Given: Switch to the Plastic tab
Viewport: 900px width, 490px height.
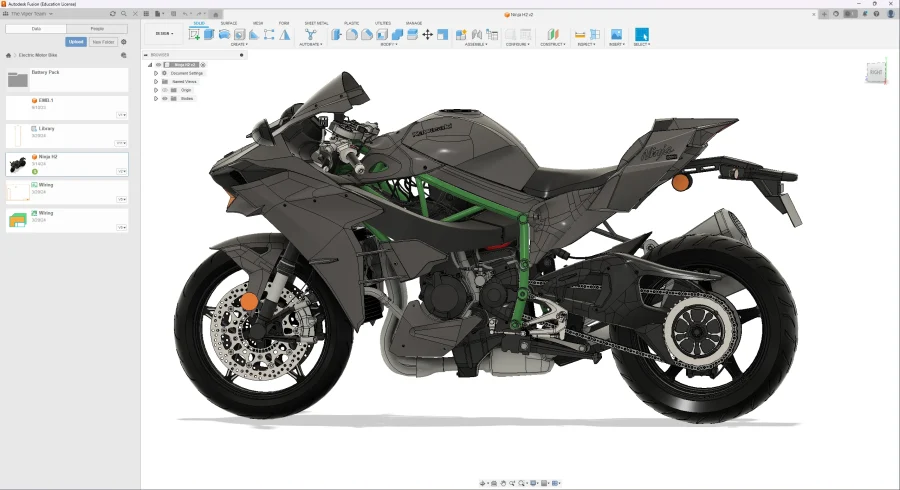Looking at the screenshot, I should click(351, 23).
